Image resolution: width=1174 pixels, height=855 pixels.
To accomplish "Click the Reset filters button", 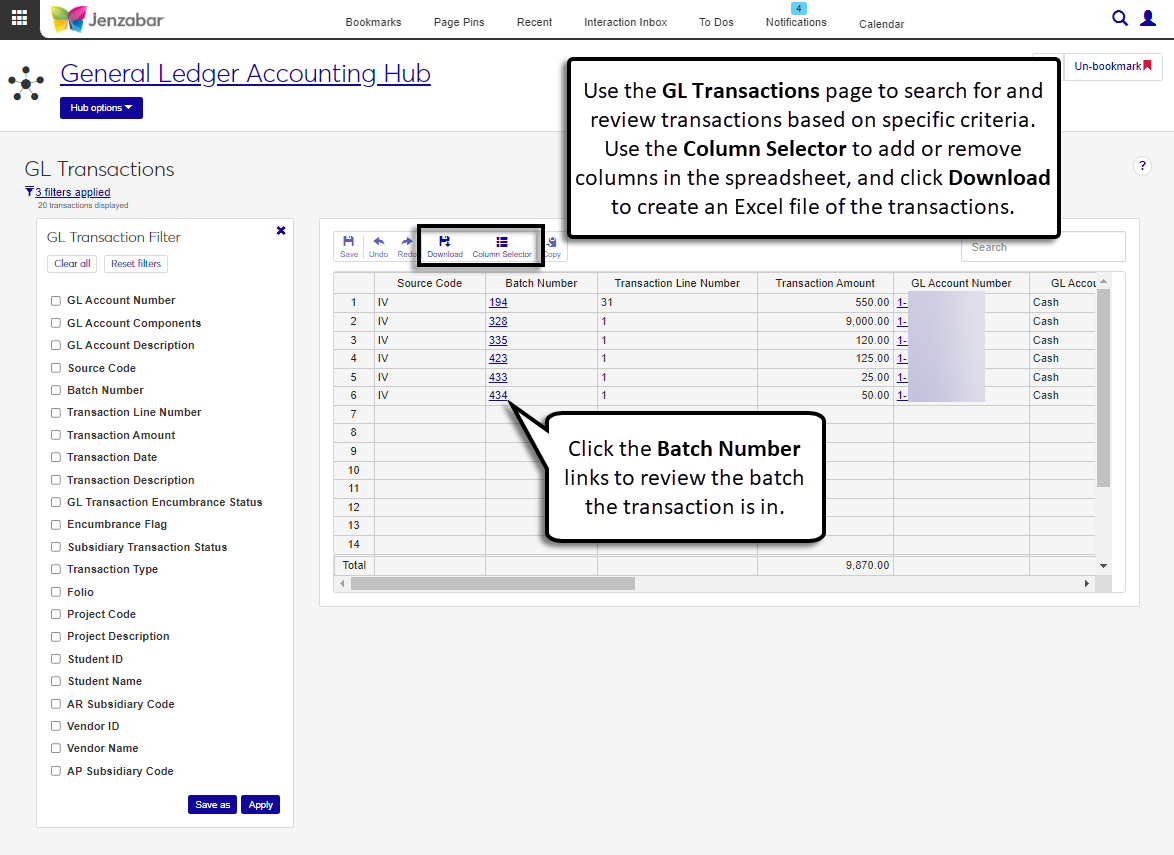I will (136, 264).
